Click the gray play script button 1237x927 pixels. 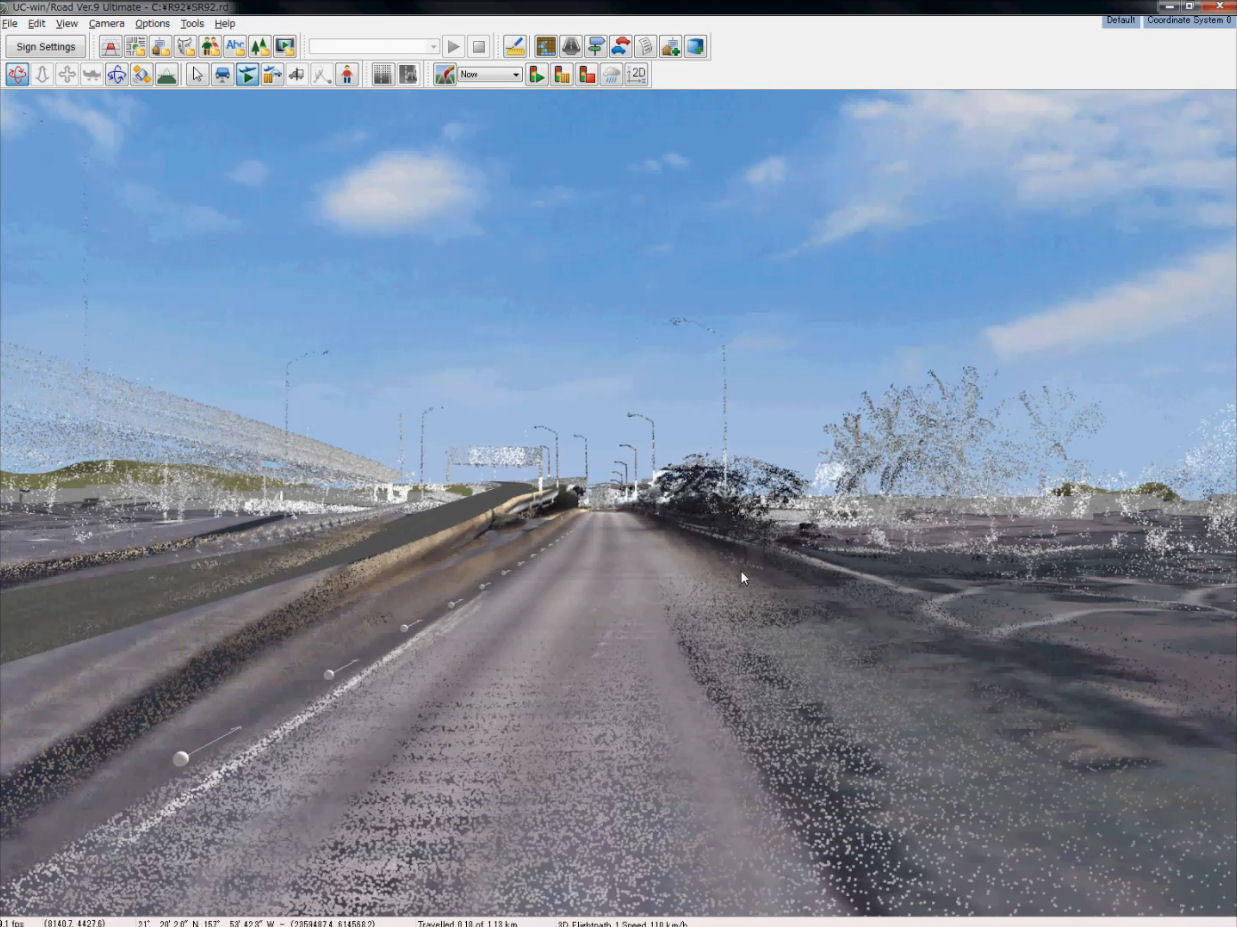453,47
